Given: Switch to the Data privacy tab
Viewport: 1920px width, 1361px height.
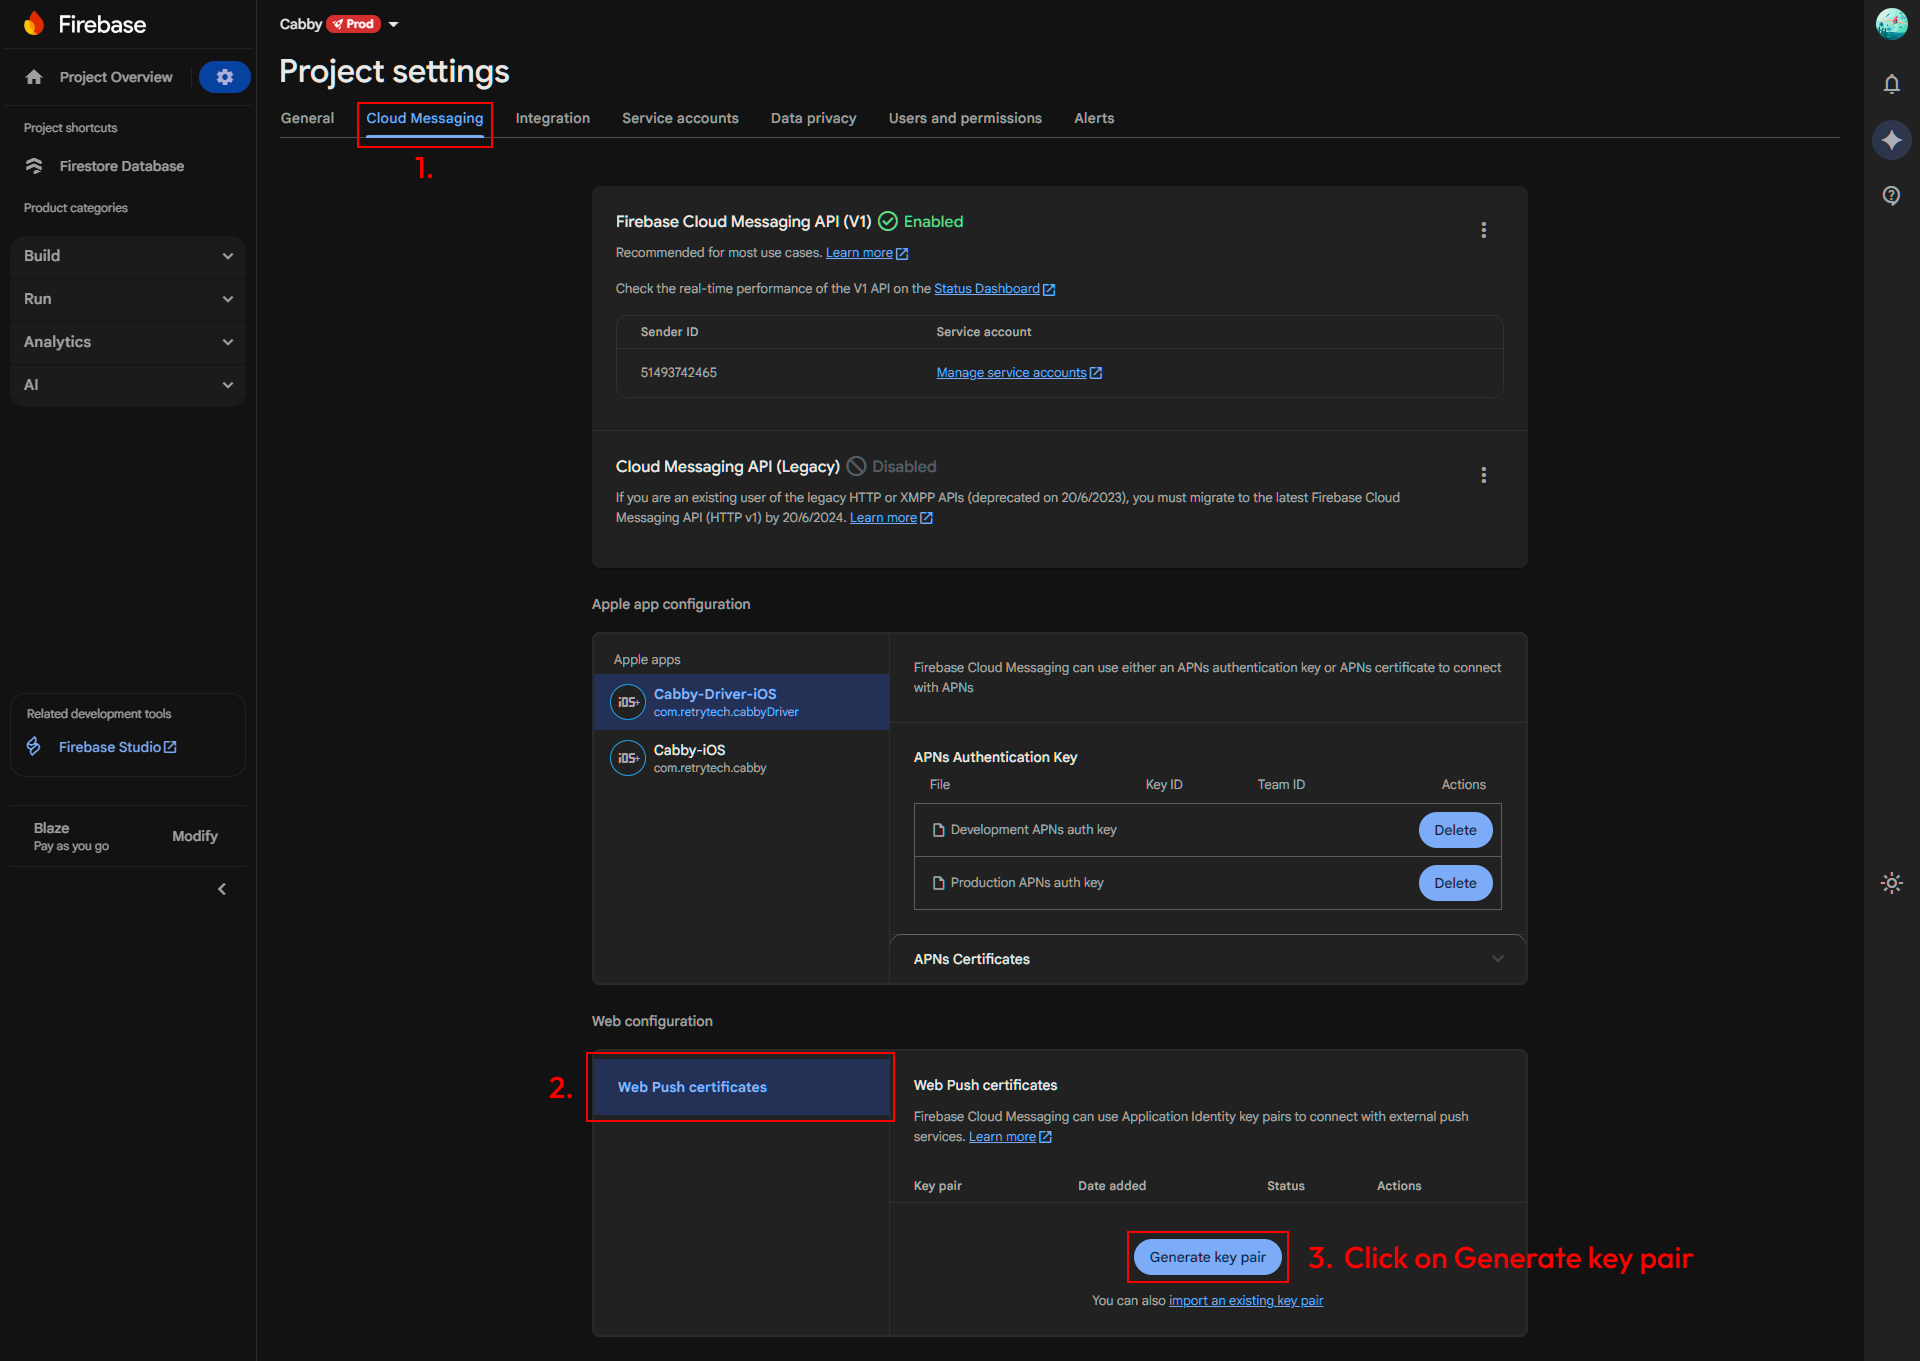Looking at the screenshot, I should tap(813, 118).
